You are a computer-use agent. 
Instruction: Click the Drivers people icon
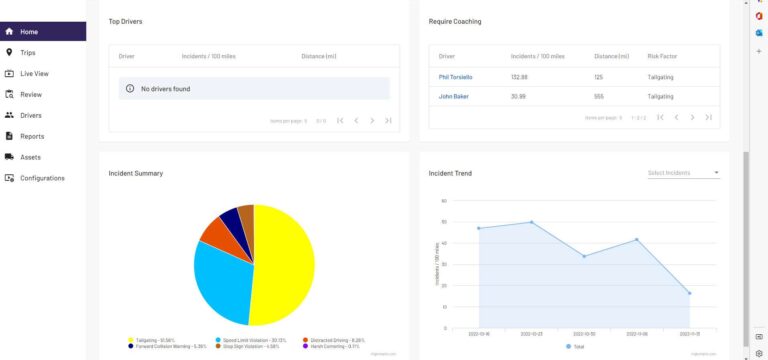point(9,116)
